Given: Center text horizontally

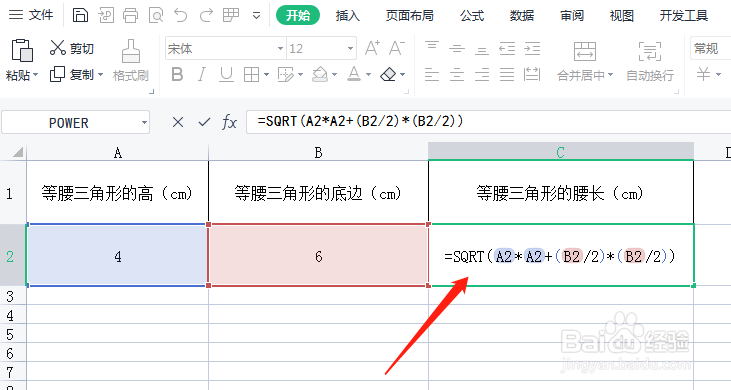Looking at the screenshot, I should (457, 74).
